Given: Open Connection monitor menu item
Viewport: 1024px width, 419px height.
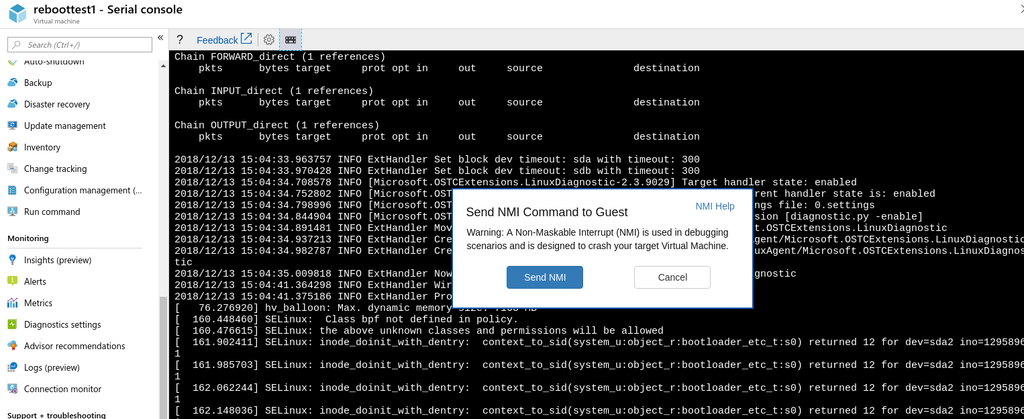Looking at the screenshot, I should [63, 389].
